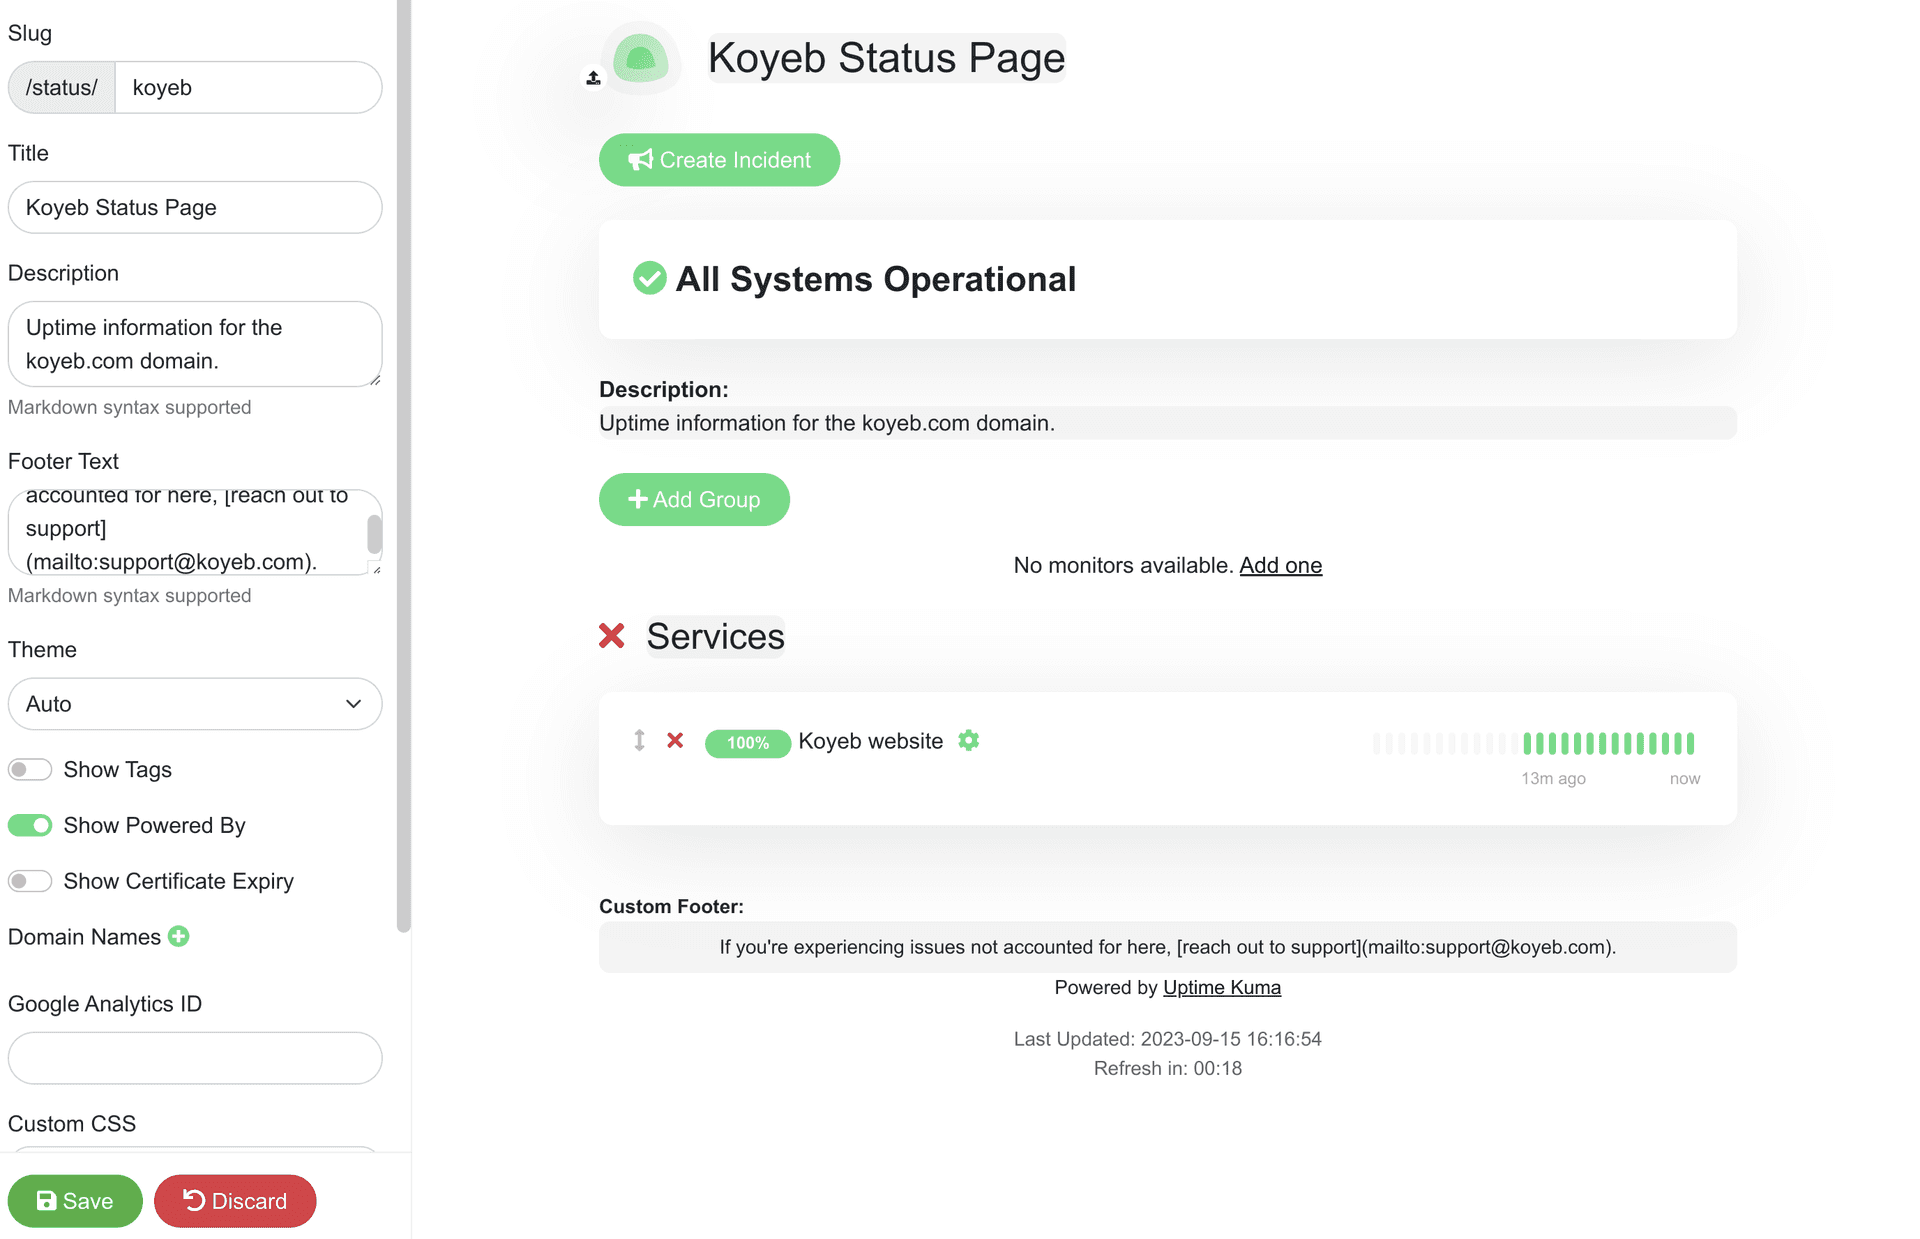Remove the Services group with red X
1920x1239 pixels.
point(611,636)
